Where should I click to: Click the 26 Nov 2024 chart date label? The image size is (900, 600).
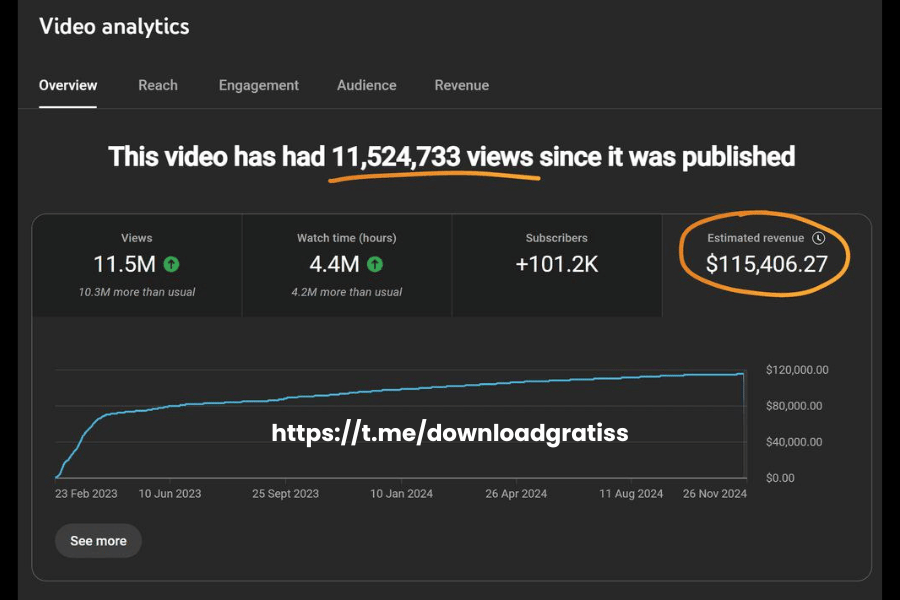[x=714, y=494]
